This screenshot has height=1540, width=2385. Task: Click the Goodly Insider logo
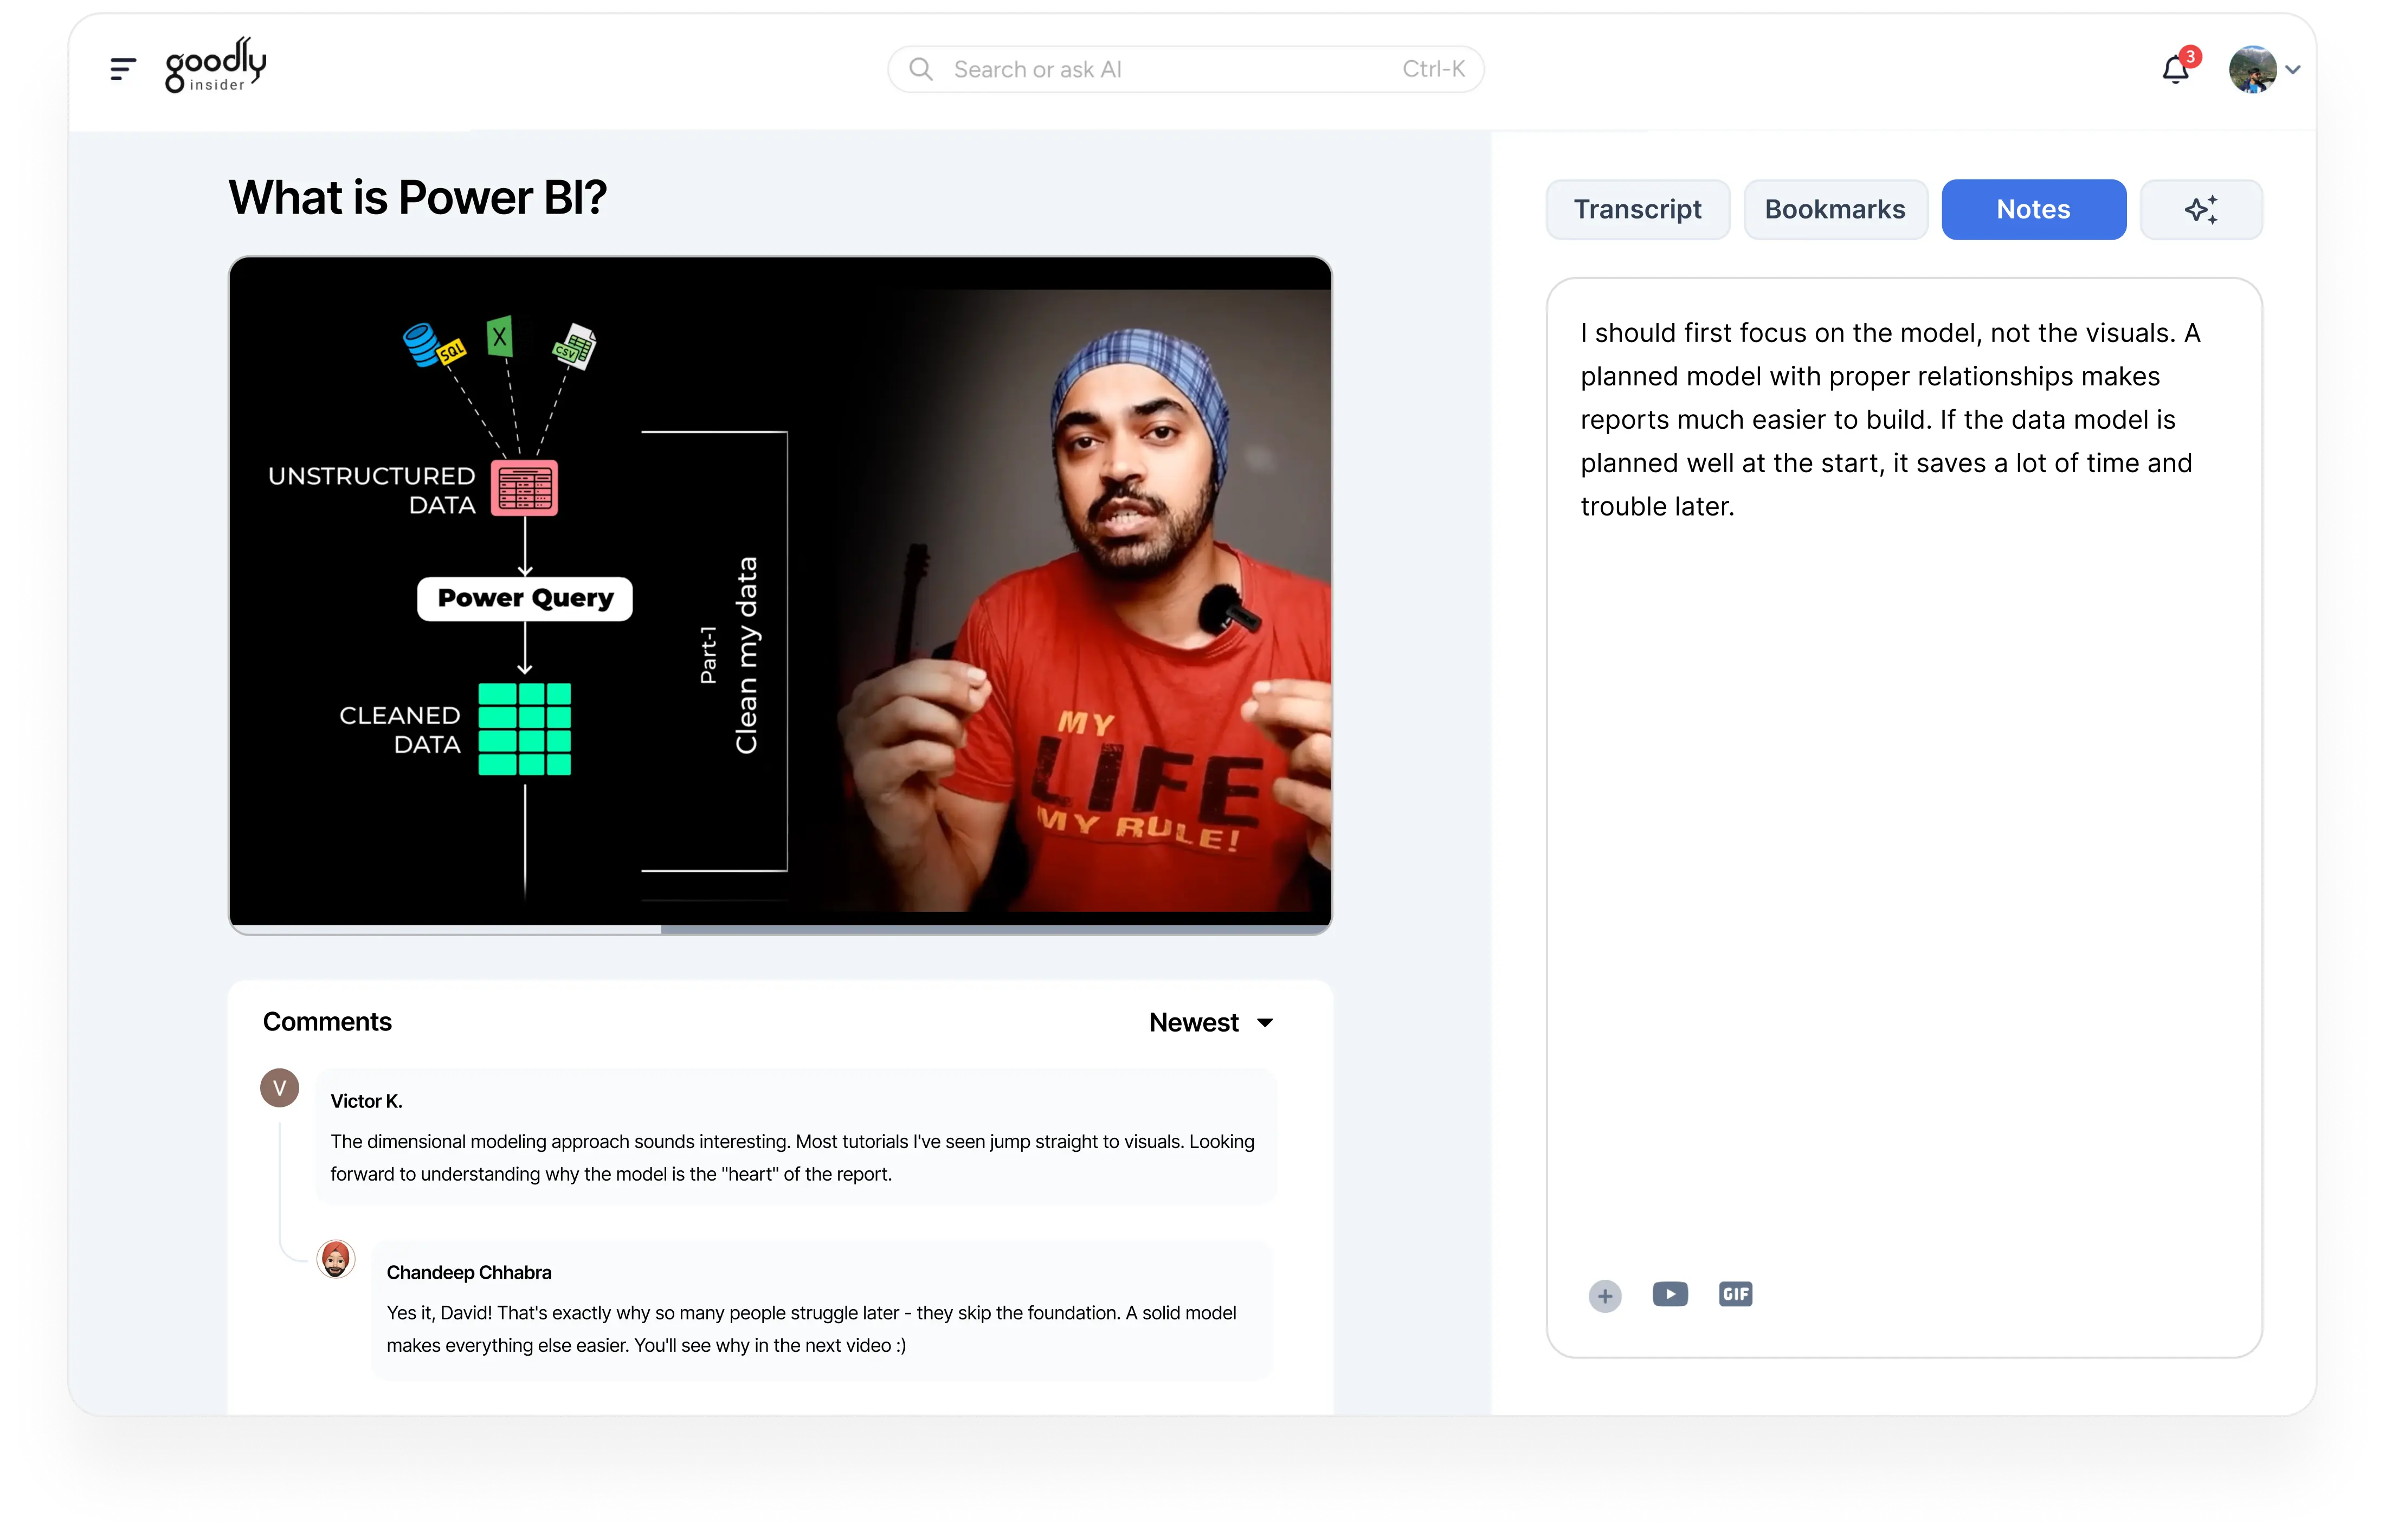click(216, 66)
